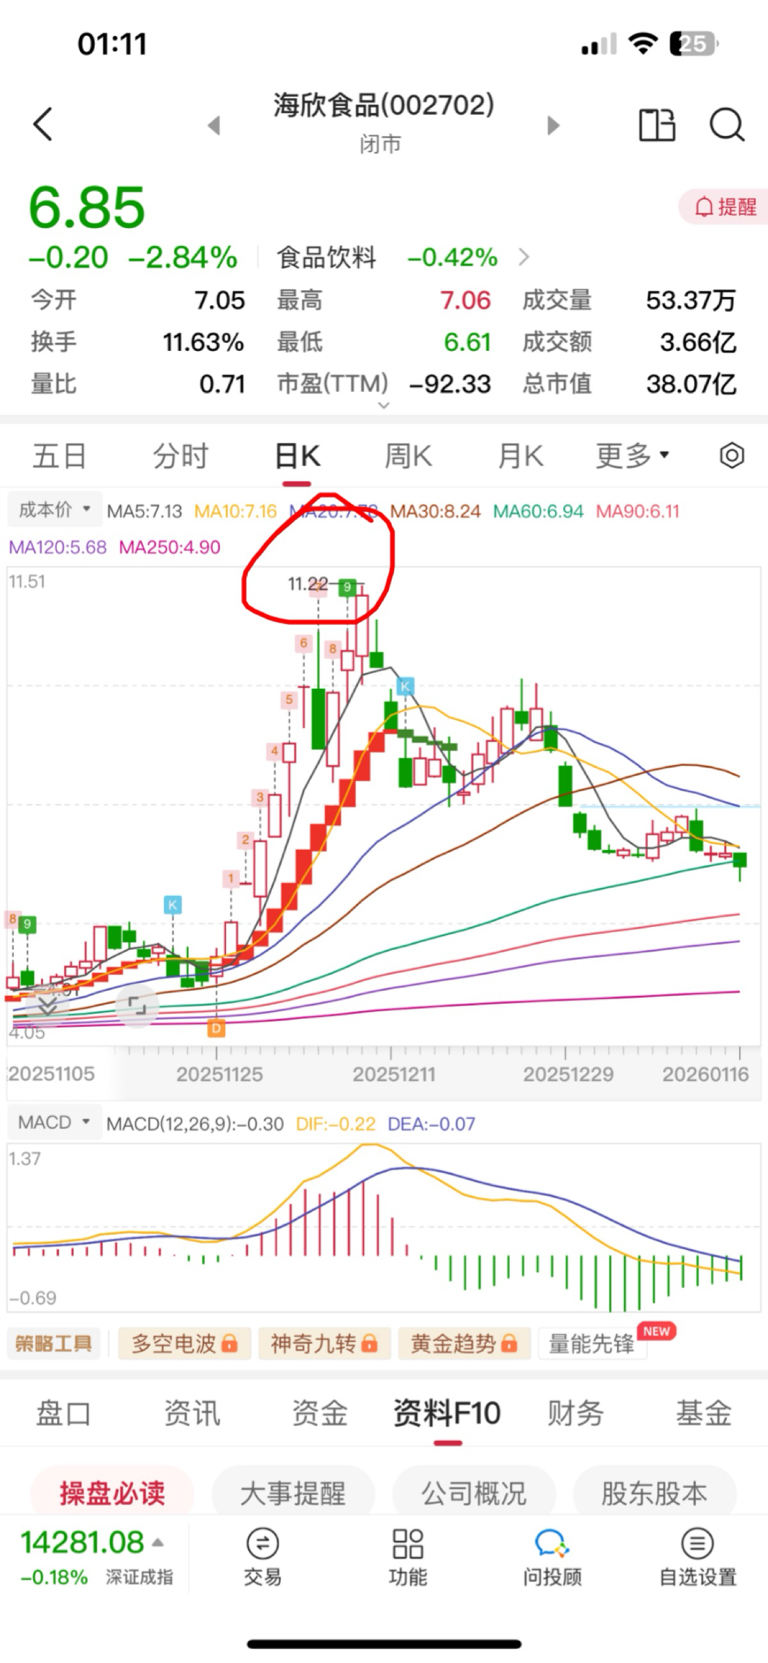Image resolution: width=768 pixels, height=1663 pixels.
Task: Expand the 深证成指 index ticker arrow
Action: 158,1543
